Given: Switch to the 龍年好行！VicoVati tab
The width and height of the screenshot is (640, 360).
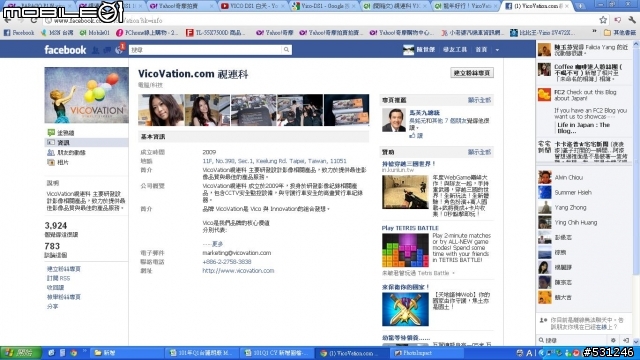Looking at the screenshot, I should 465,6.
